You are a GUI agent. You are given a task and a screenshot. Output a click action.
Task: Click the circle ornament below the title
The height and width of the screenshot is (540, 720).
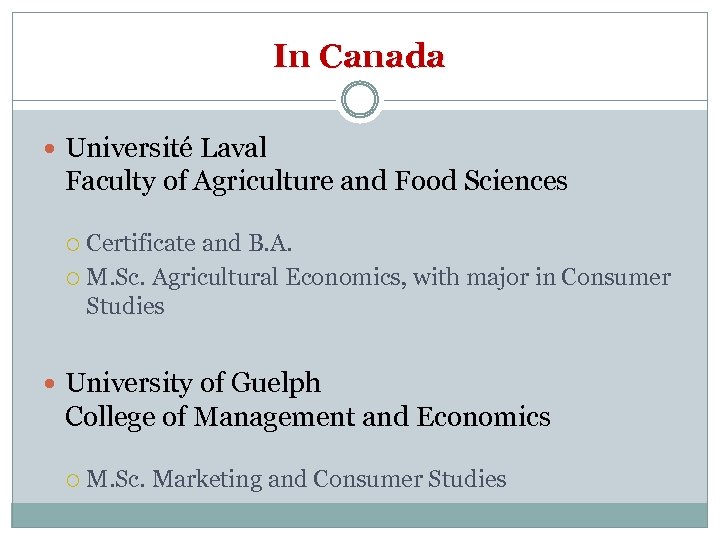click(359, 100)
